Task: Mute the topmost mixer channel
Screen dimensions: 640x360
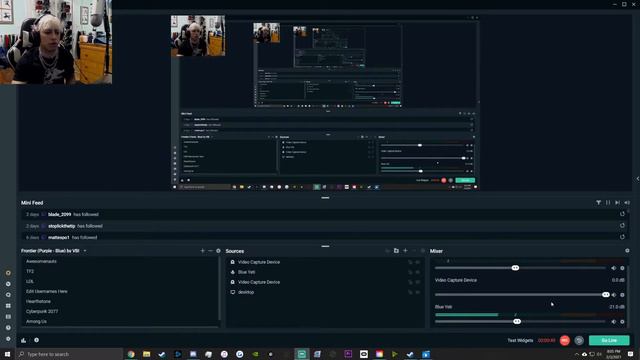Action: pos(613,268)
